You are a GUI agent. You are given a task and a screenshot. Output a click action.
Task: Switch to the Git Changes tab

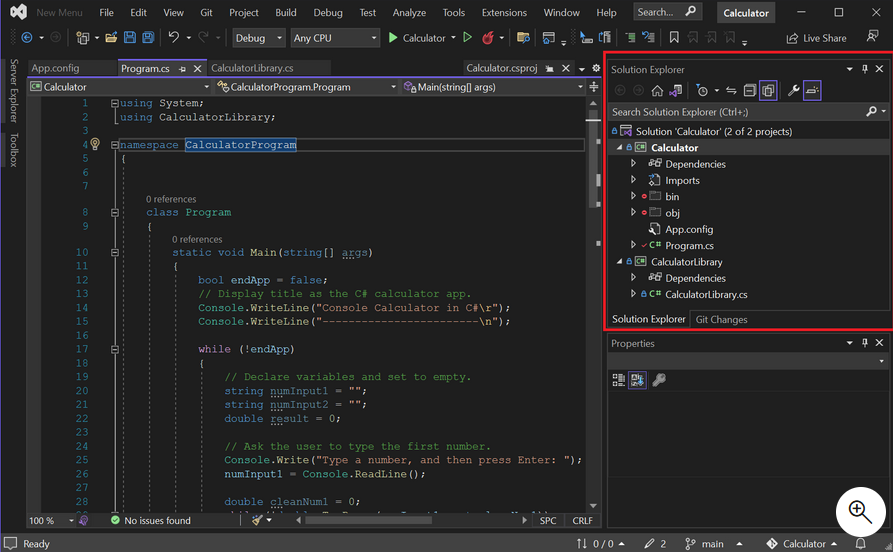tap(721, 319)
